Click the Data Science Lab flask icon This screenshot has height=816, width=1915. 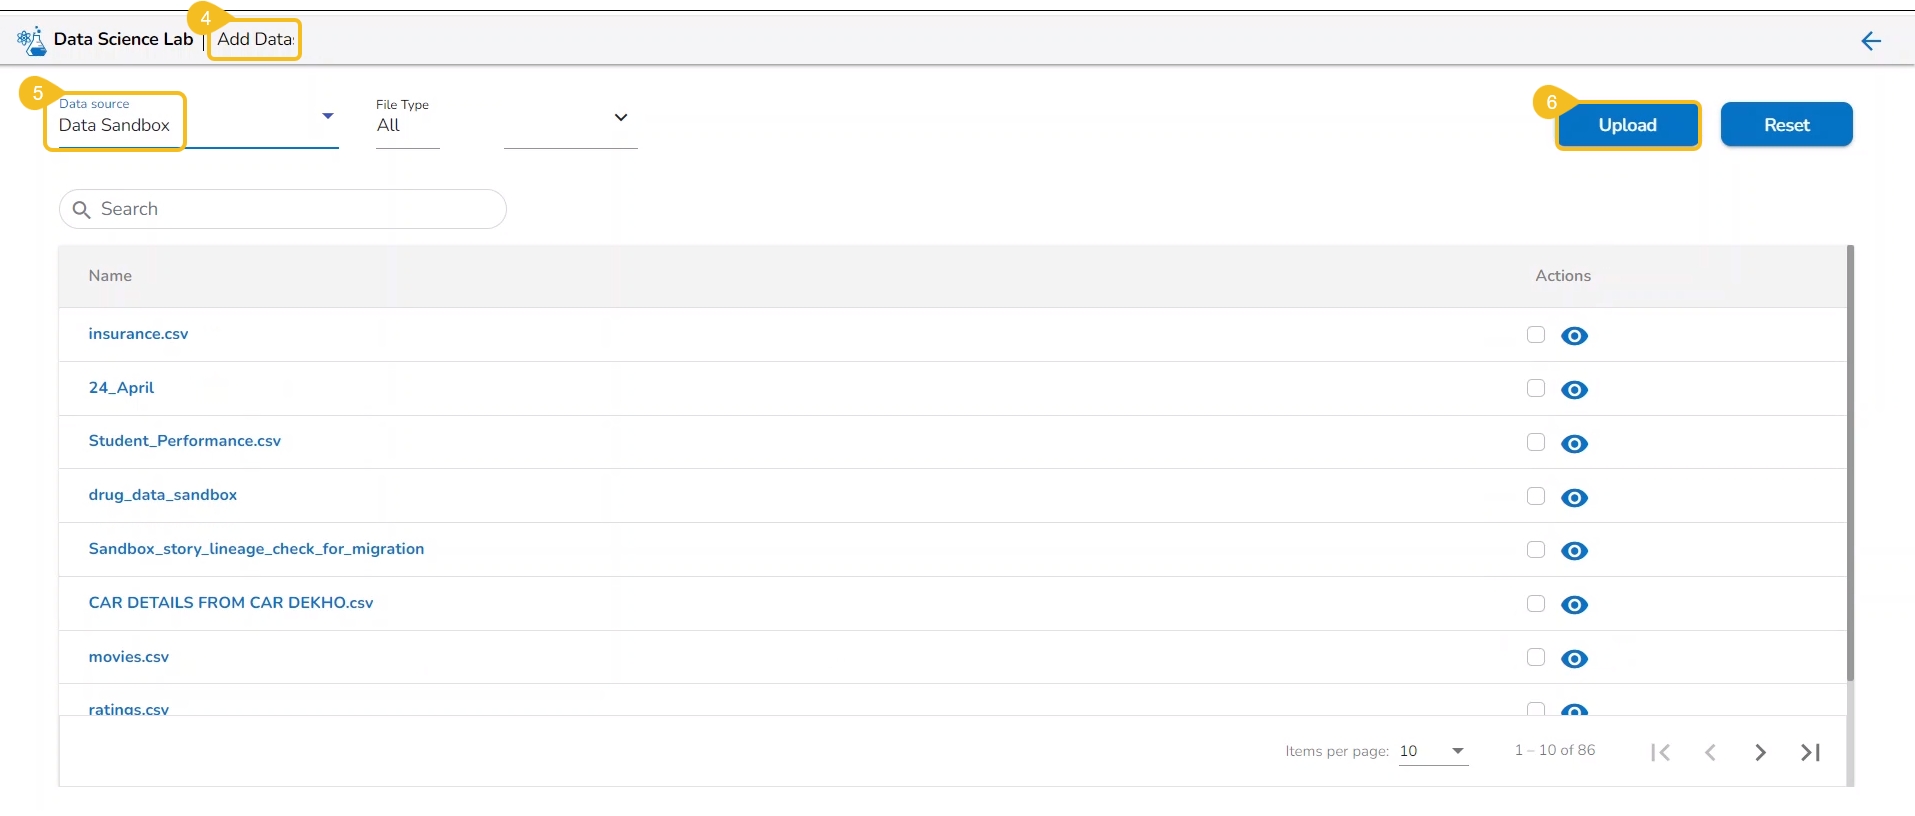(x=32, y=41)
